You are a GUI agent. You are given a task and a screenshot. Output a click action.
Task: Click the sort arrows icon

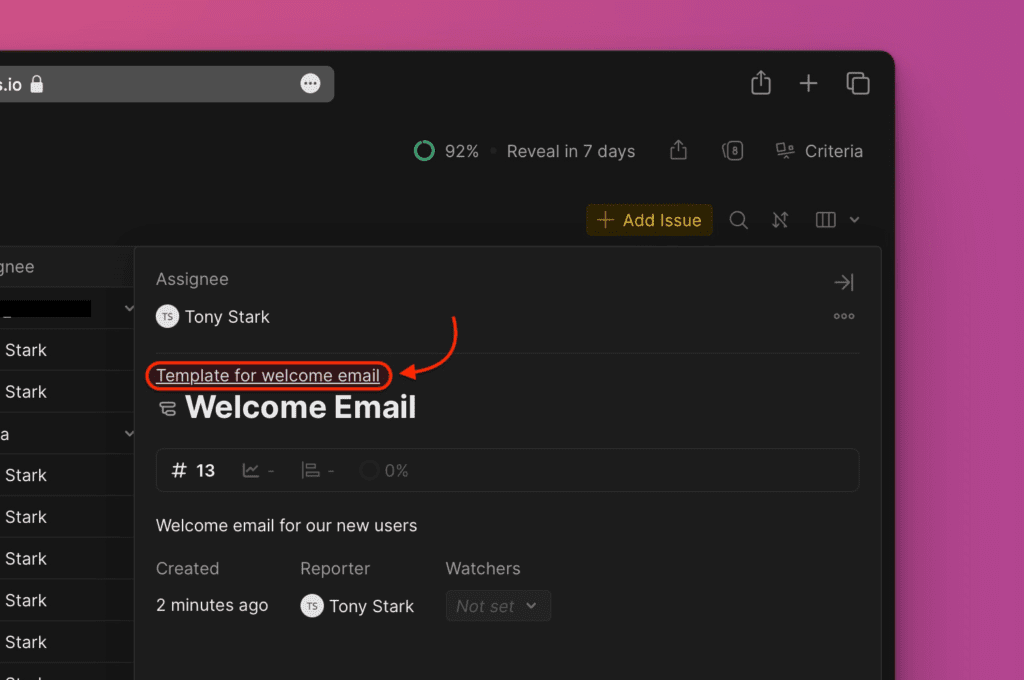pyautogui.click(x=781, y=220)
